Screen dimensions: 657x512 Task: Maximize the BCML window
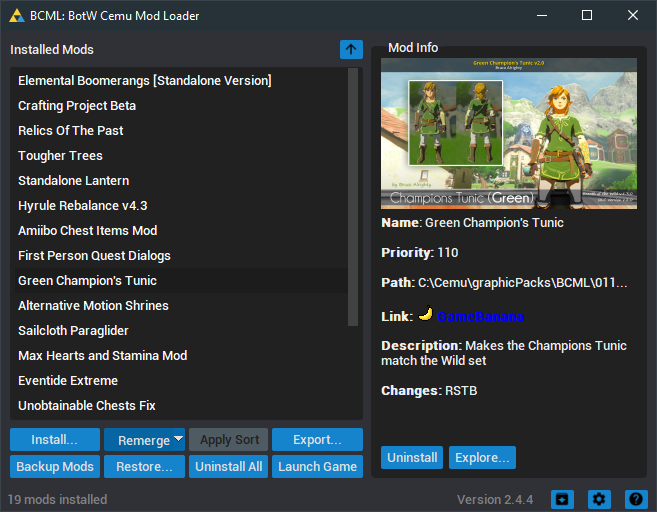[587, 16]
